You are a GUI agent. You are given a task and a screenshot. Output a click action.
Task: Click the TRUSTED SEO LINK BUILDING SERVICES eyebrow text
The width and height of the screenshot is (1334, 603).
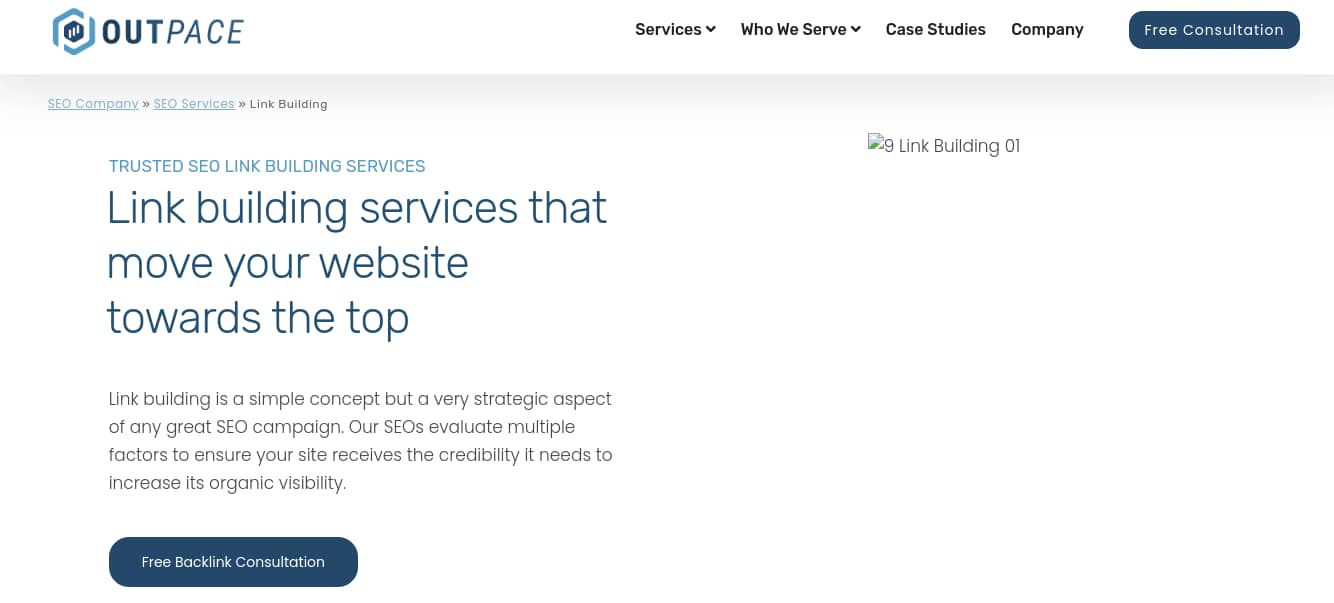click(267, 166)
